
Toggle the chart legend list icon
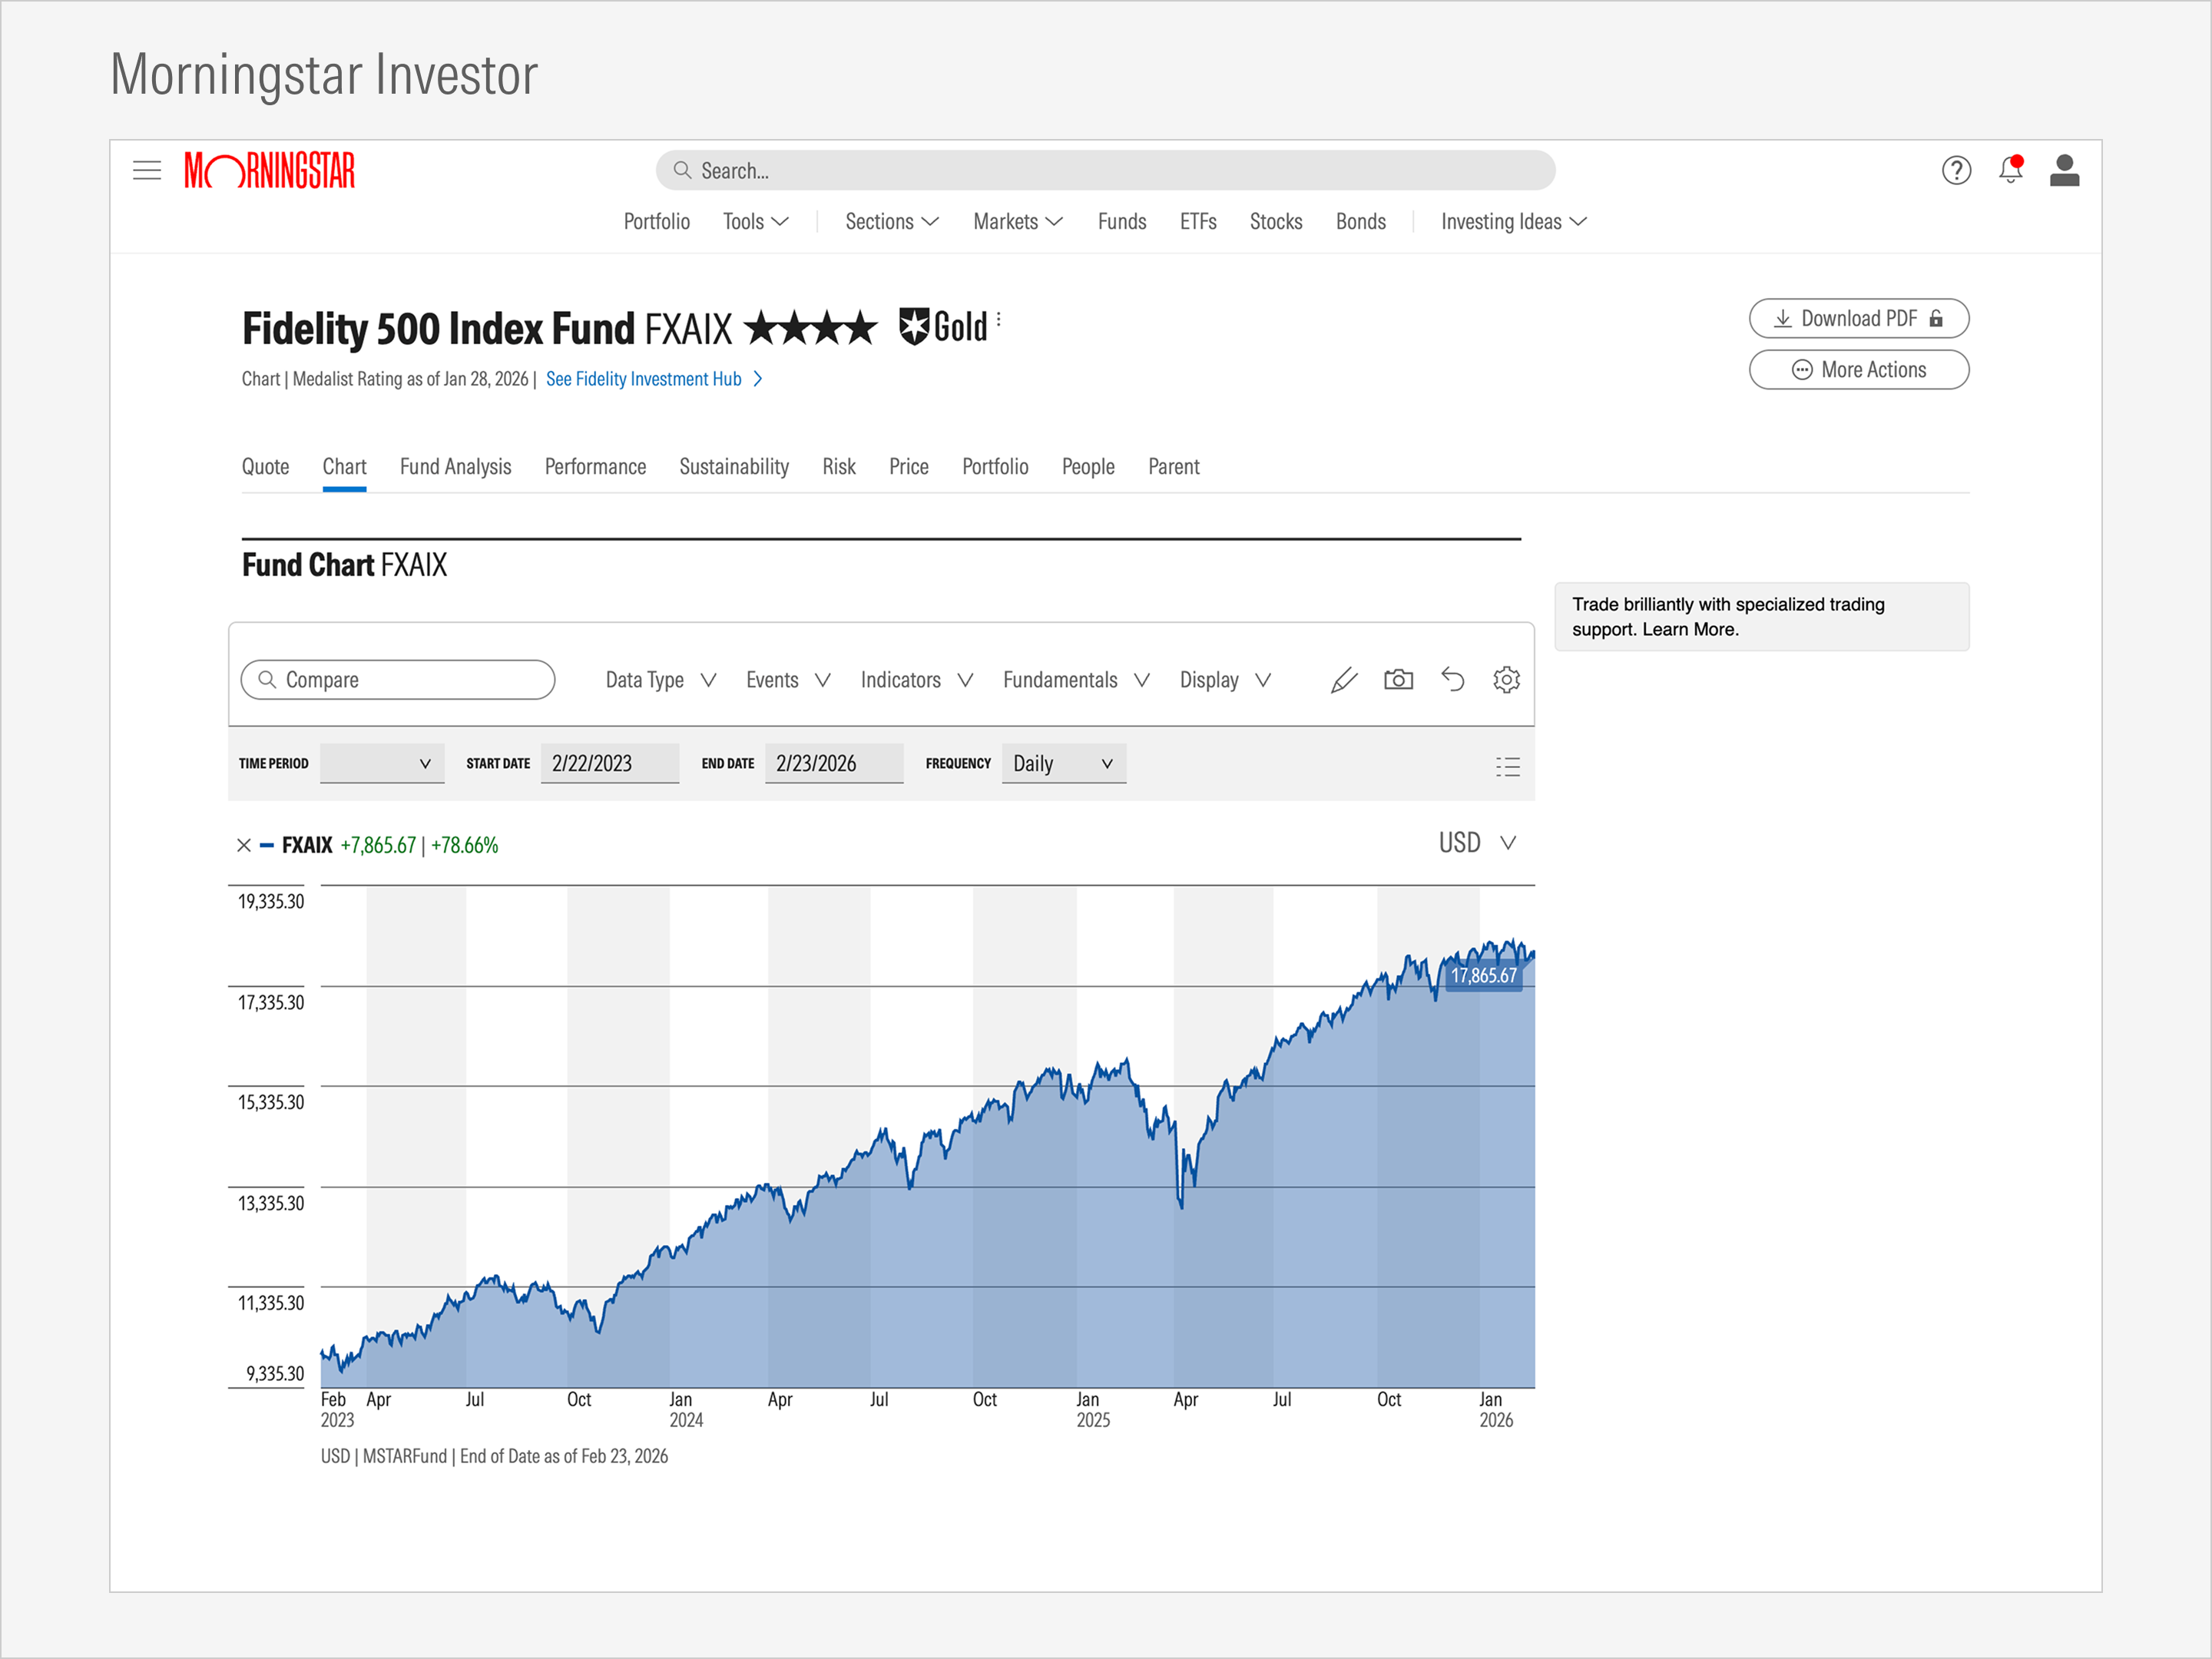(1507, 766)
